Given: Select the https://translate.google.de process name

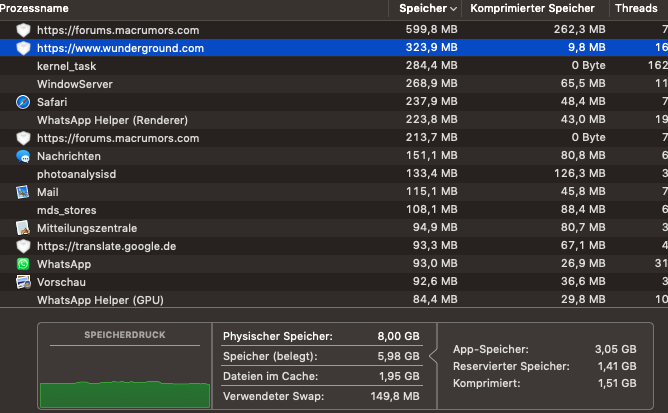Looking at the screenshot, I should pyautogui.click(x=107, y=246).
